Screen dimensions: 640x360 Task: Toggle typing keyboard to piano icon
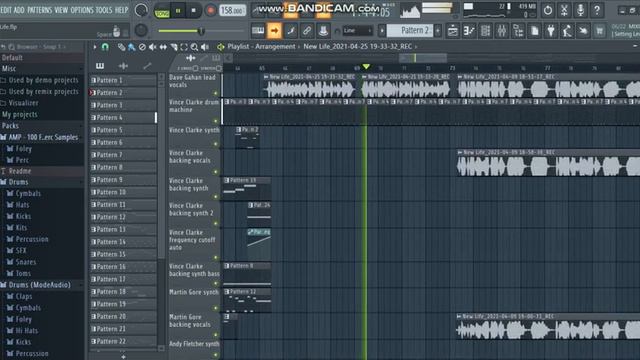pyautogui.click(x=258, y=31)
